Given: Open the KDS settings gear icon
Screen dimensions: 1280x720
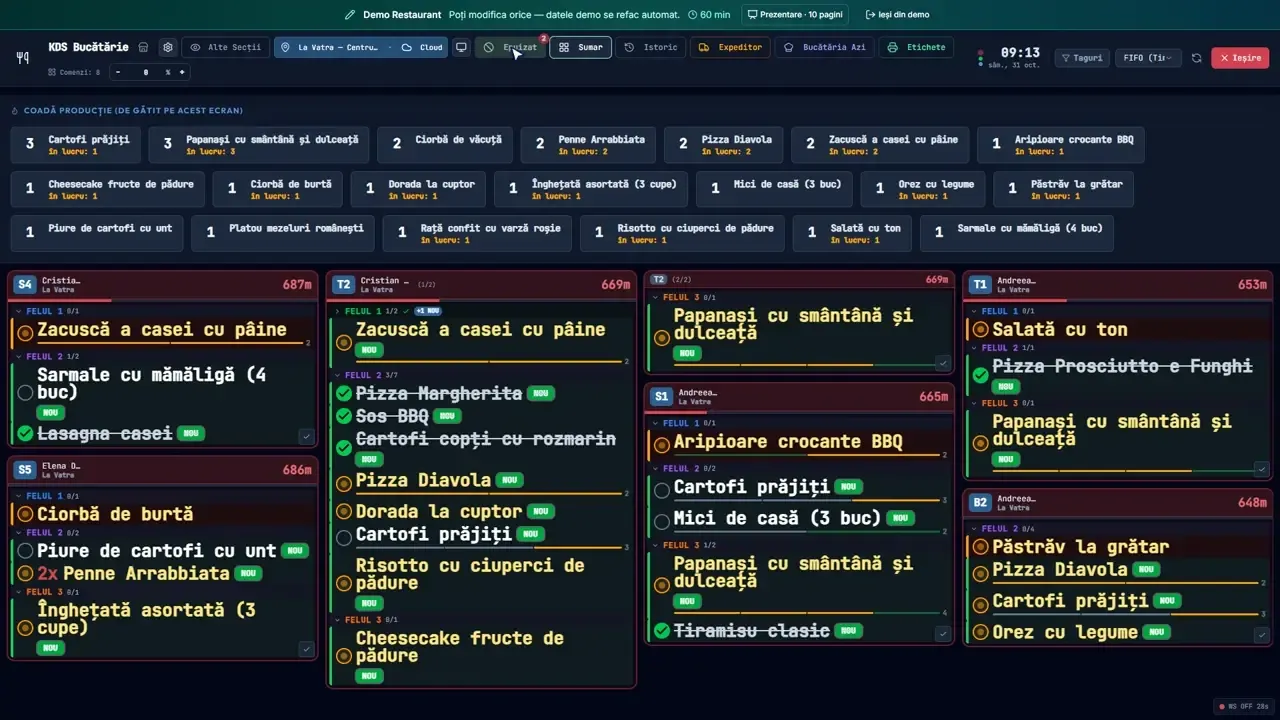Looking at the screenshot, I should 168,47.
